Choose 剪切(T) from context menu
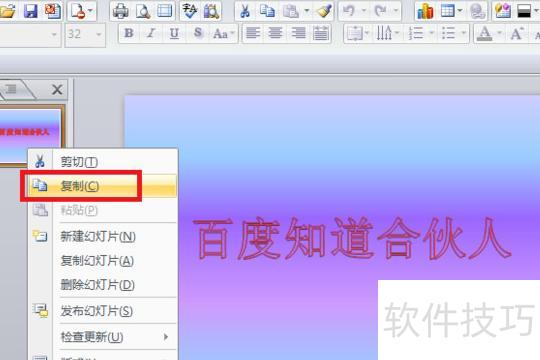 pos(103,162)
